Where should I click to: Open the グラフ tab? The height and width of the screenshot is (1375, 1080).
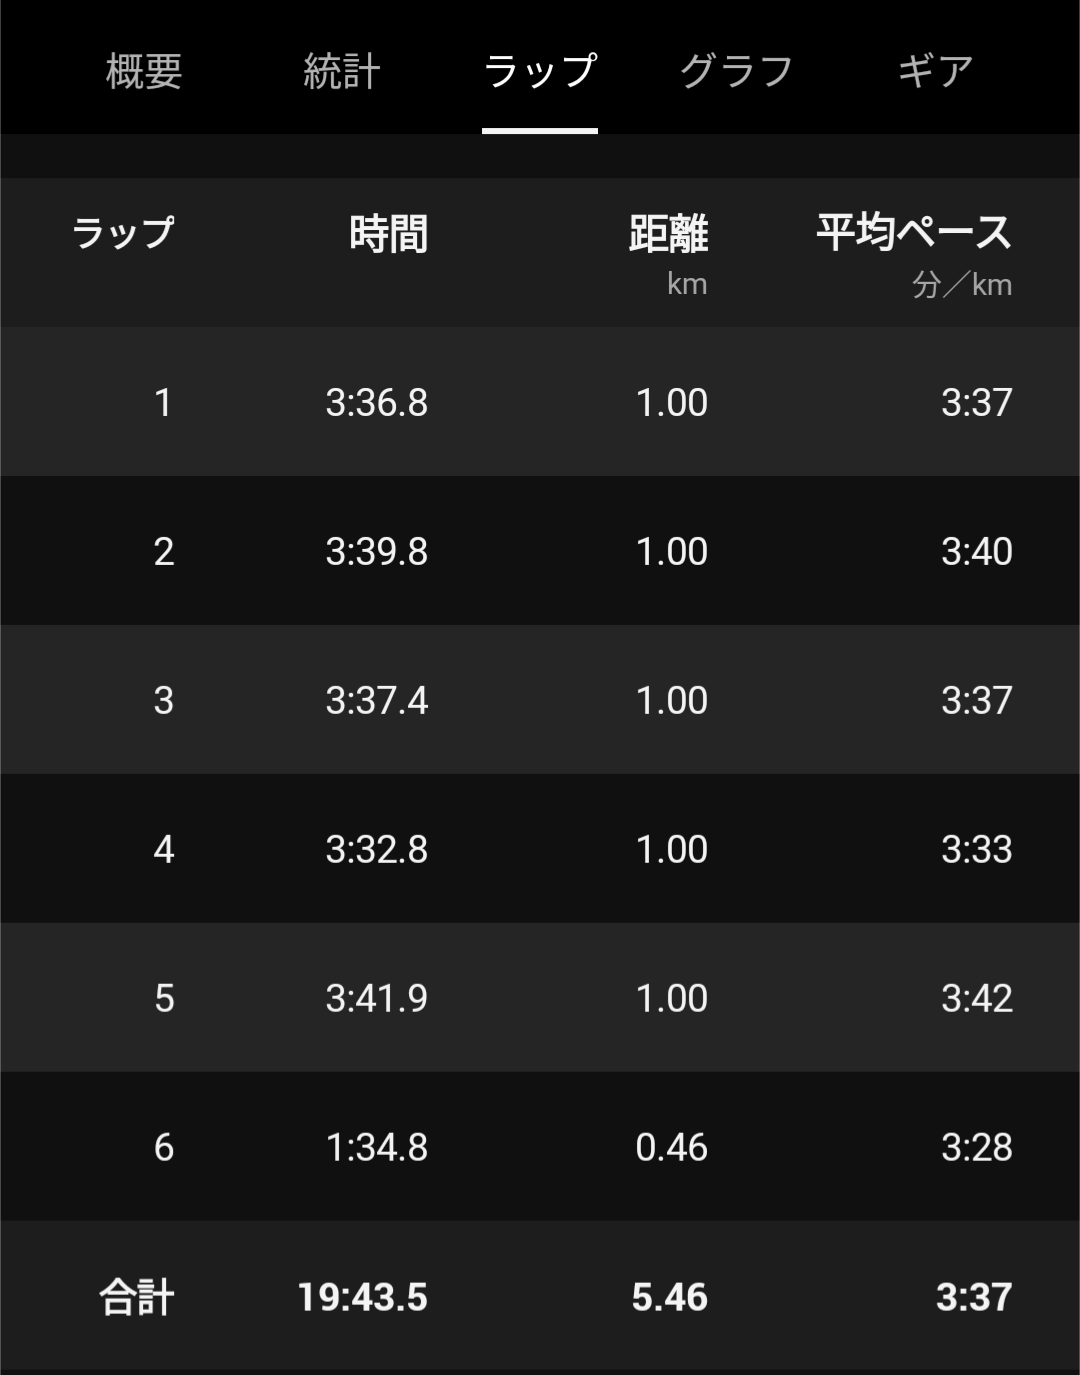coord(737,71)
